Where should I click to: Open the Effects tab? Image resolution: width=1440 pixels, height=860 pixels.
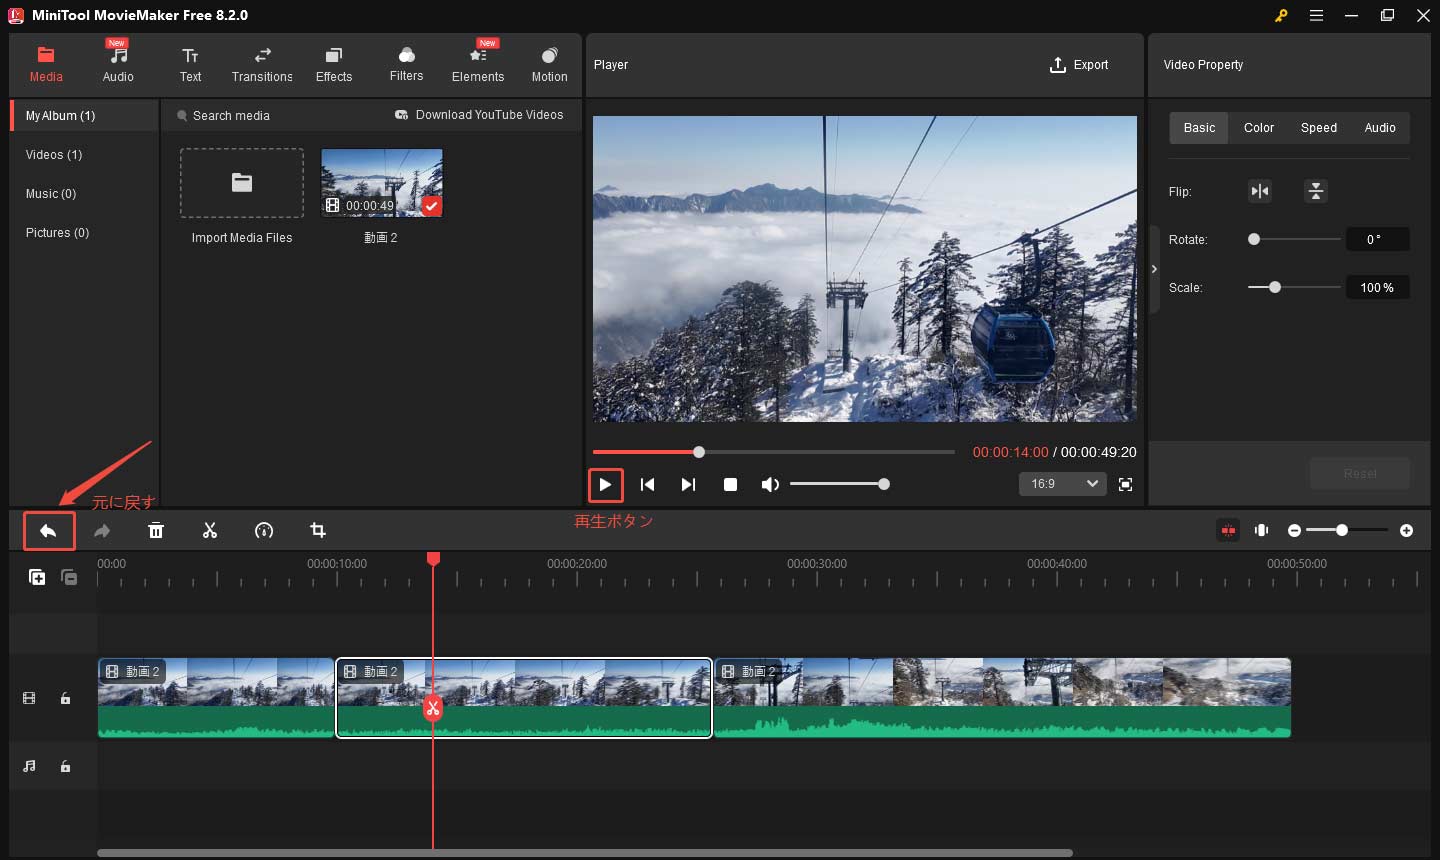334,64
